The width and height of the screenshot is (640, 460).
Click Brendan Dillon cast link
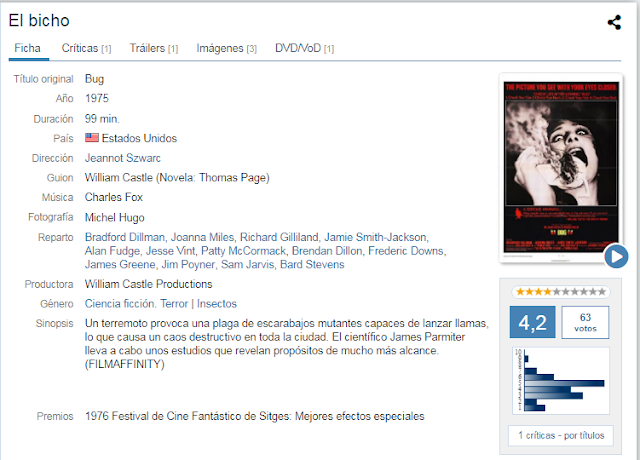point(327,251)
